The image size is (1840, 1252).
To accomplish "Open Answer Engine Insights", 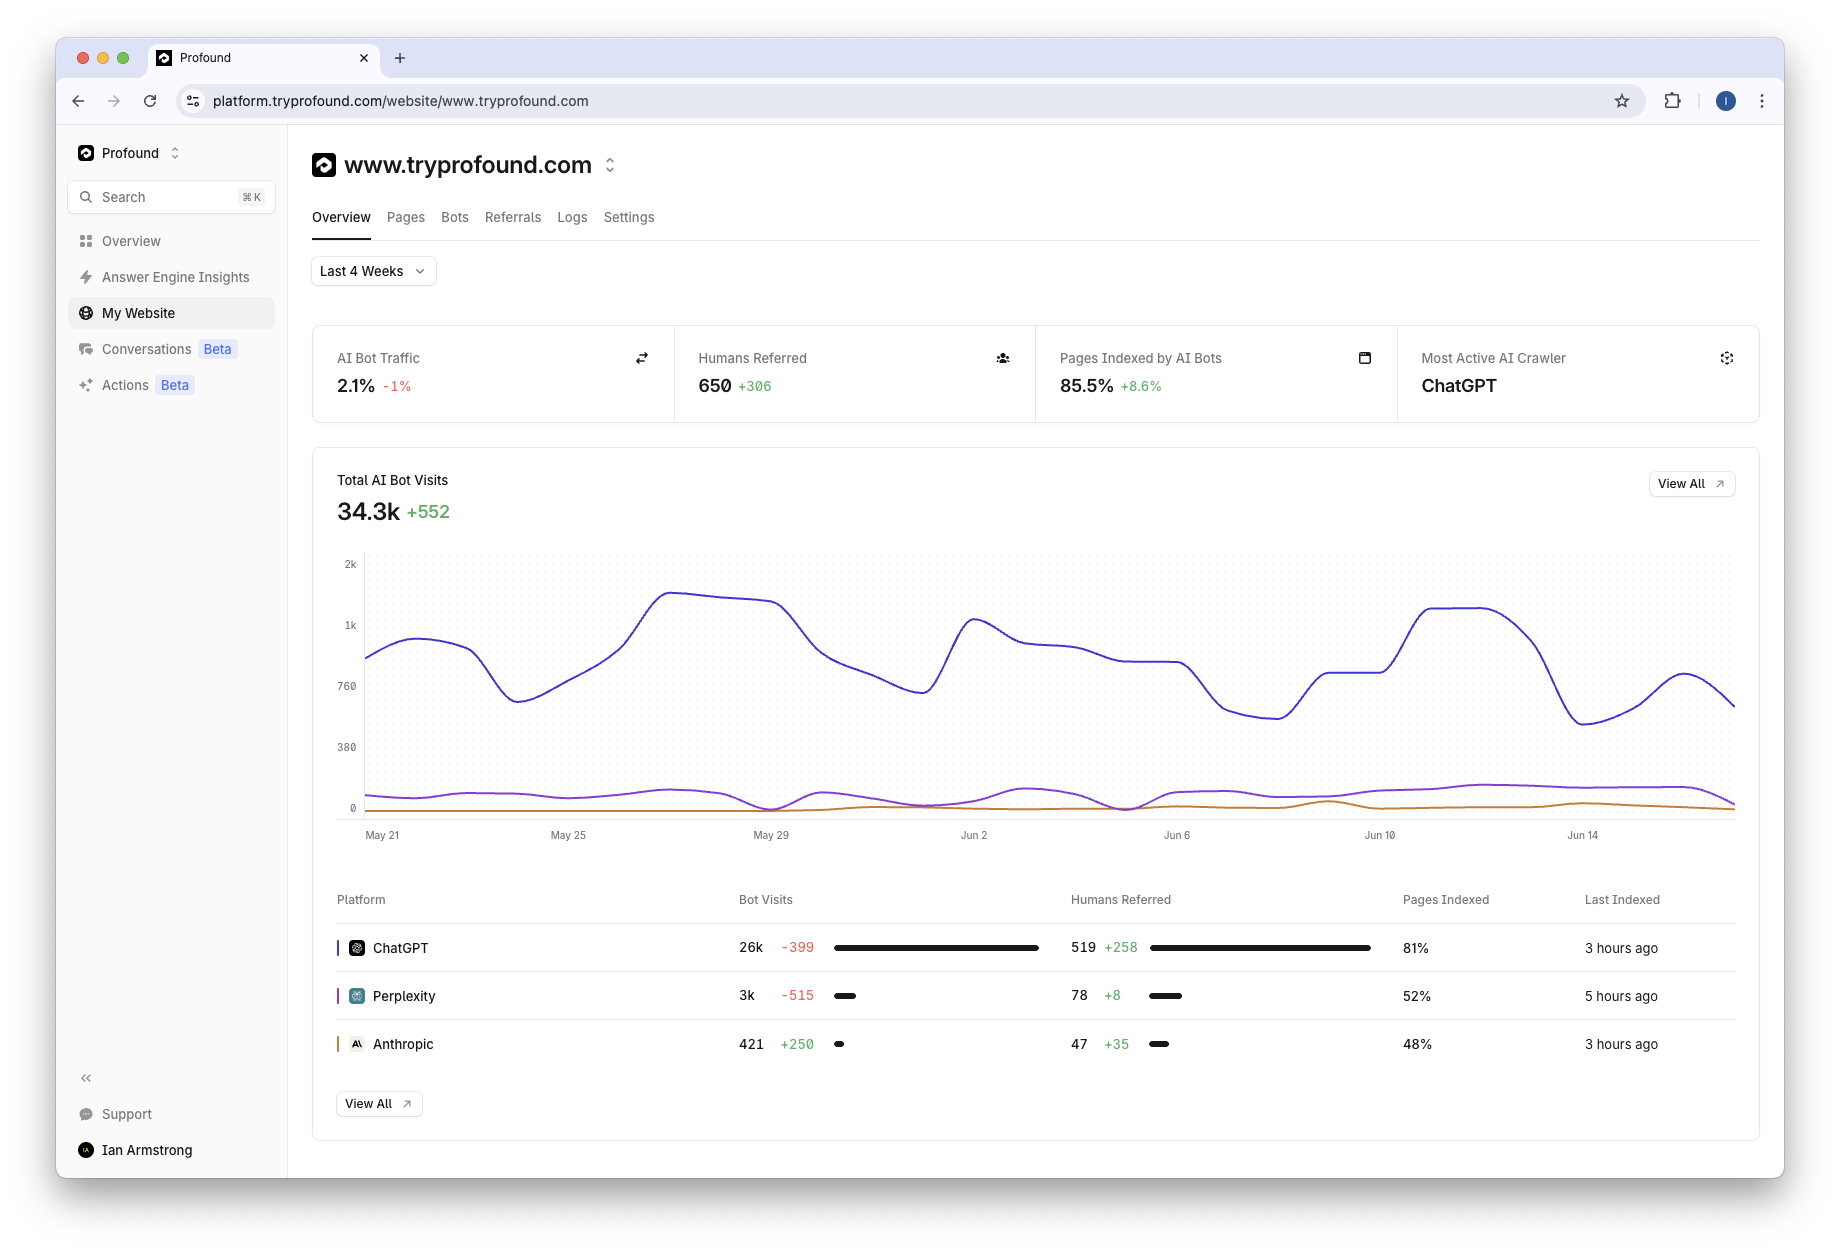I will pos(171,277).
